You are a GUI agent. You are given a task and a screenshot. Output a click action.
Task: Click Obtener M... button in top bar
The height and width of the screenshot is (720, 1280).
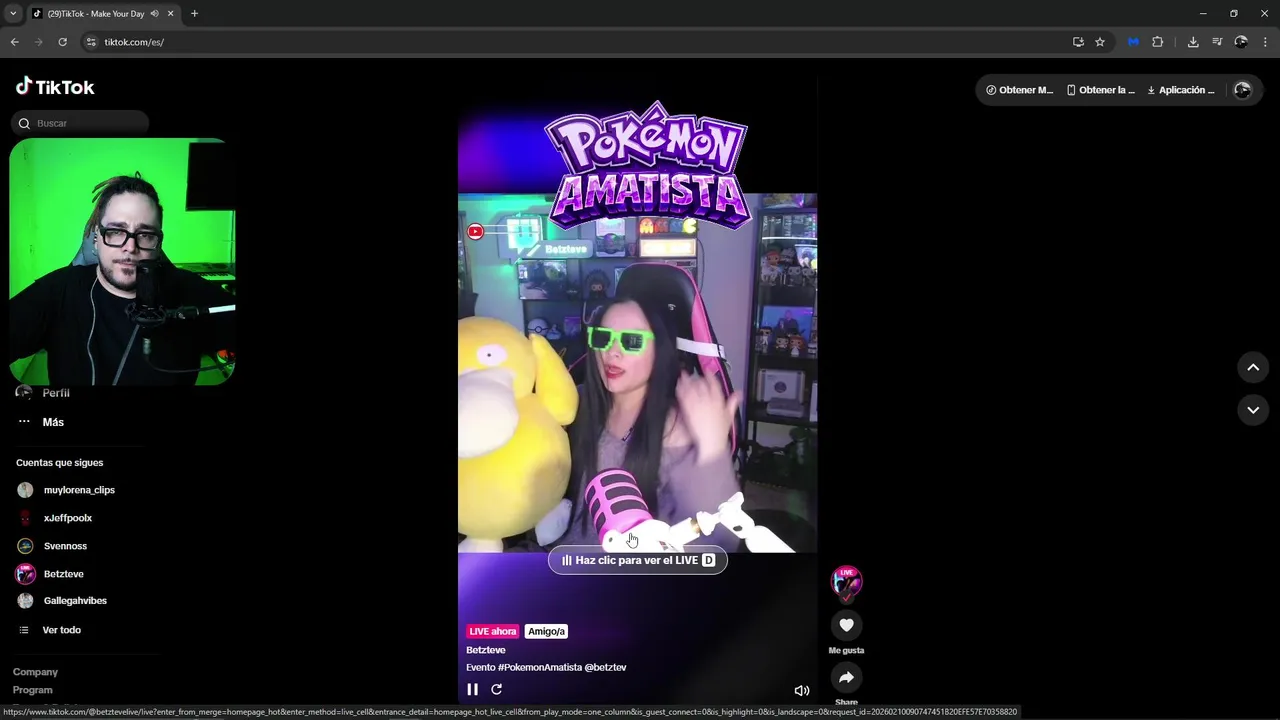pos(1019,90)
